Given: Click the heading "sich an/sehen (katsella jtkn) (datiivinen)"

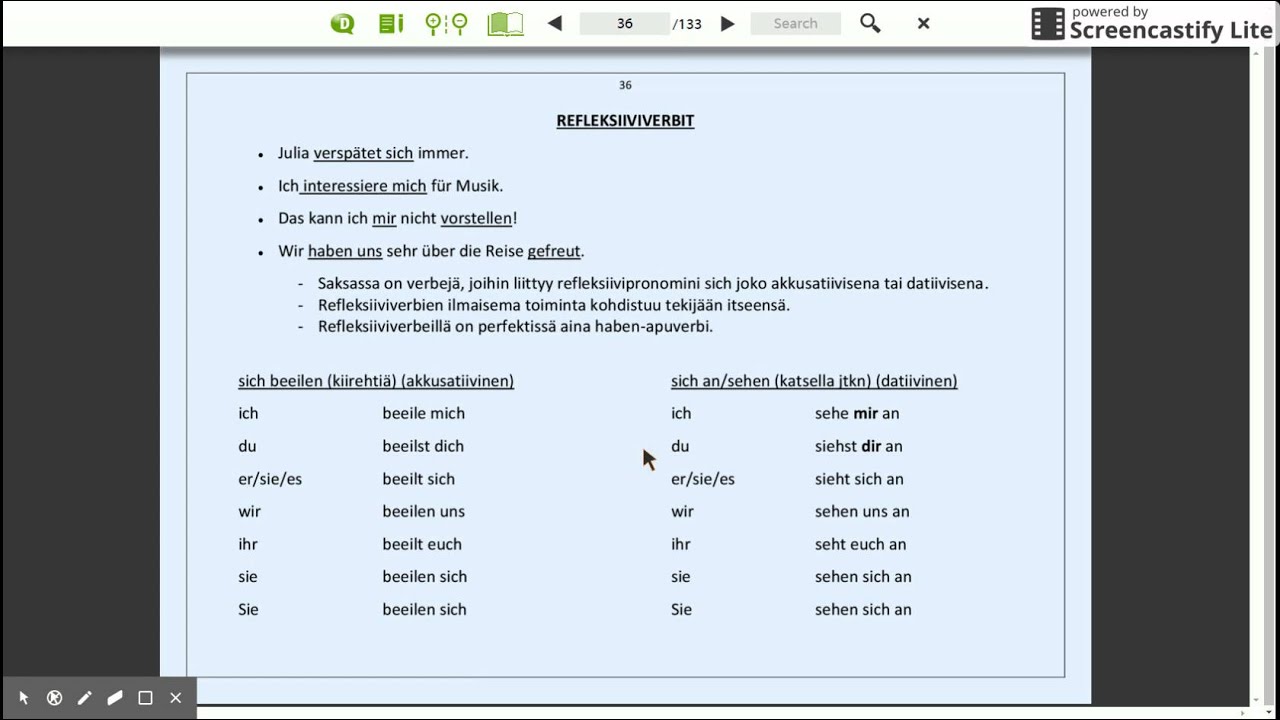Looking at the screenshot, I should 814,381.
